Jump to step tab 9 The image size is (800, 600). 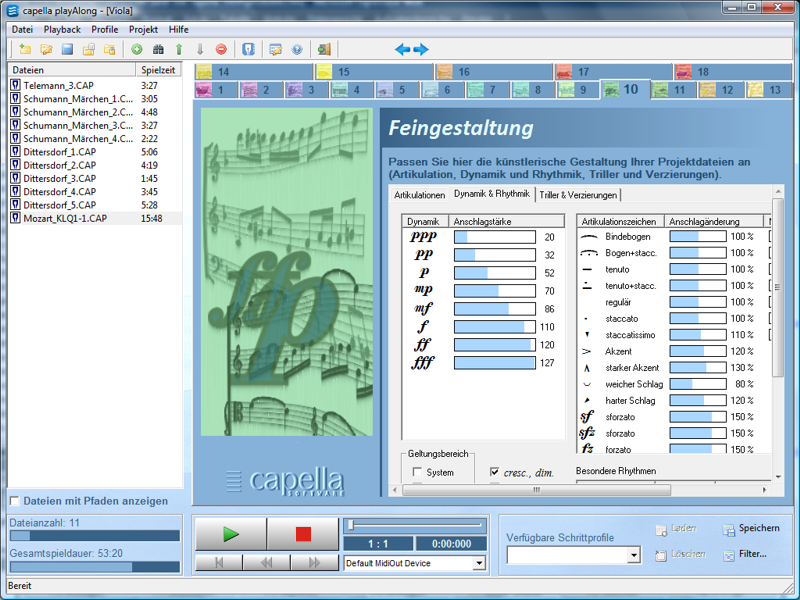click(x=579, y=90)
